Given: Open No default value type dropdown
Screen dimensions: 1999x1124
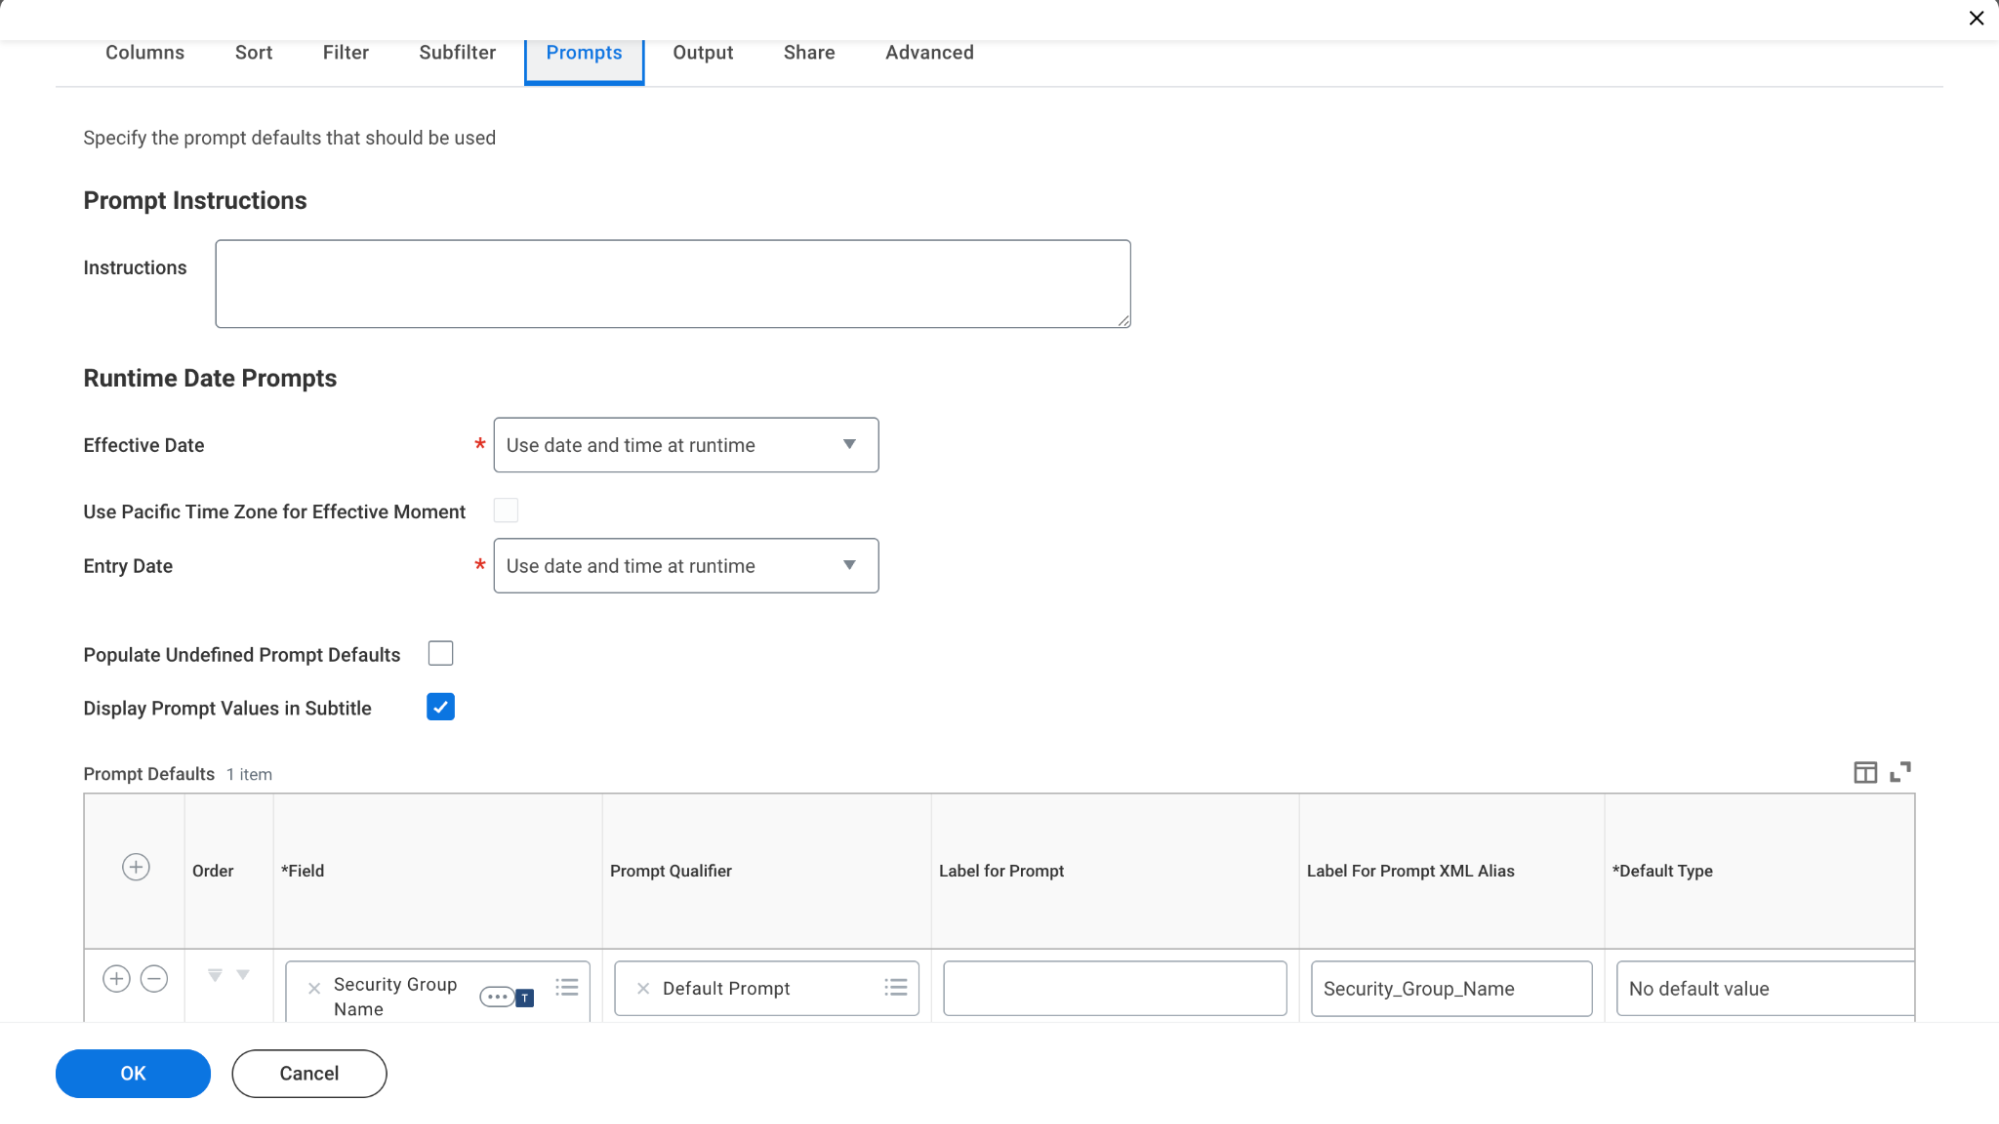Looking at the screenshot, I should pos(1764,989).
